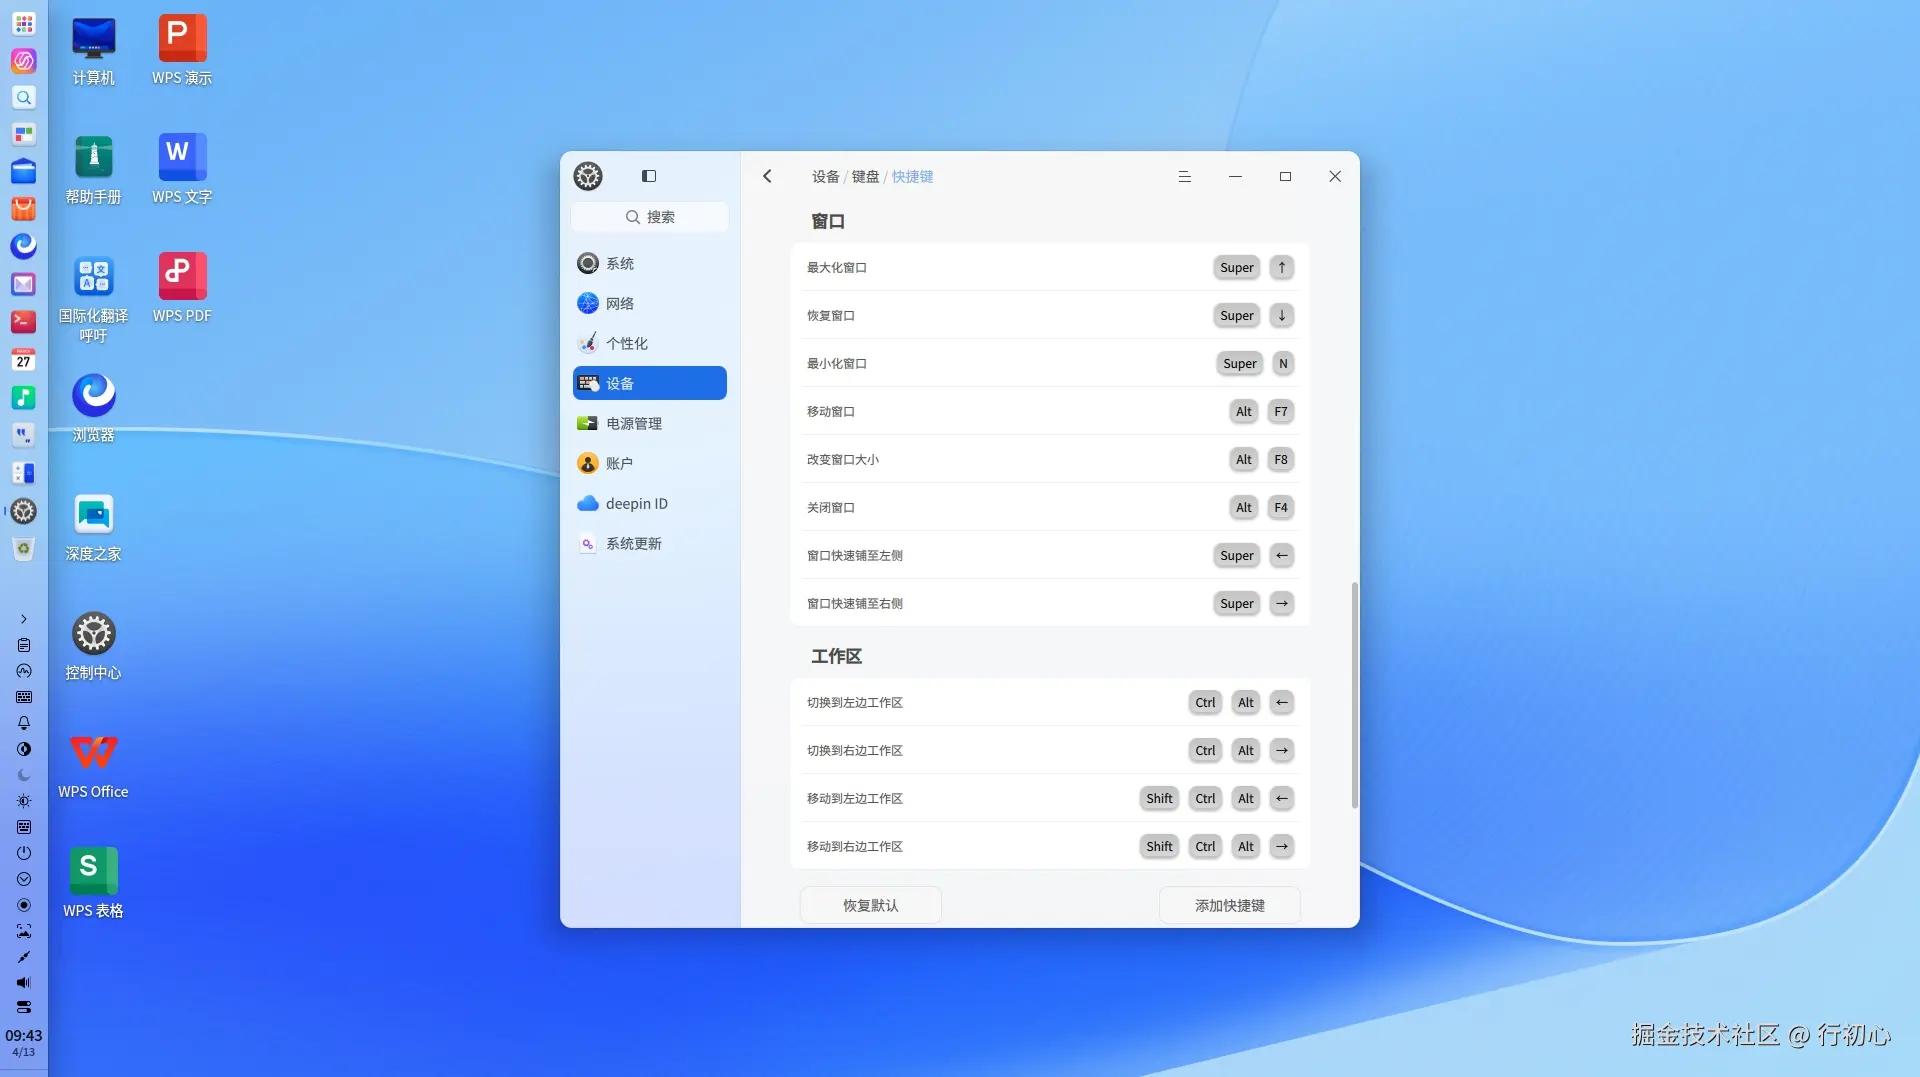Viewport: 1920px width, 1077px height.
Task: Click the N key of 最小化窗口
Action: tap(1283, 363)
